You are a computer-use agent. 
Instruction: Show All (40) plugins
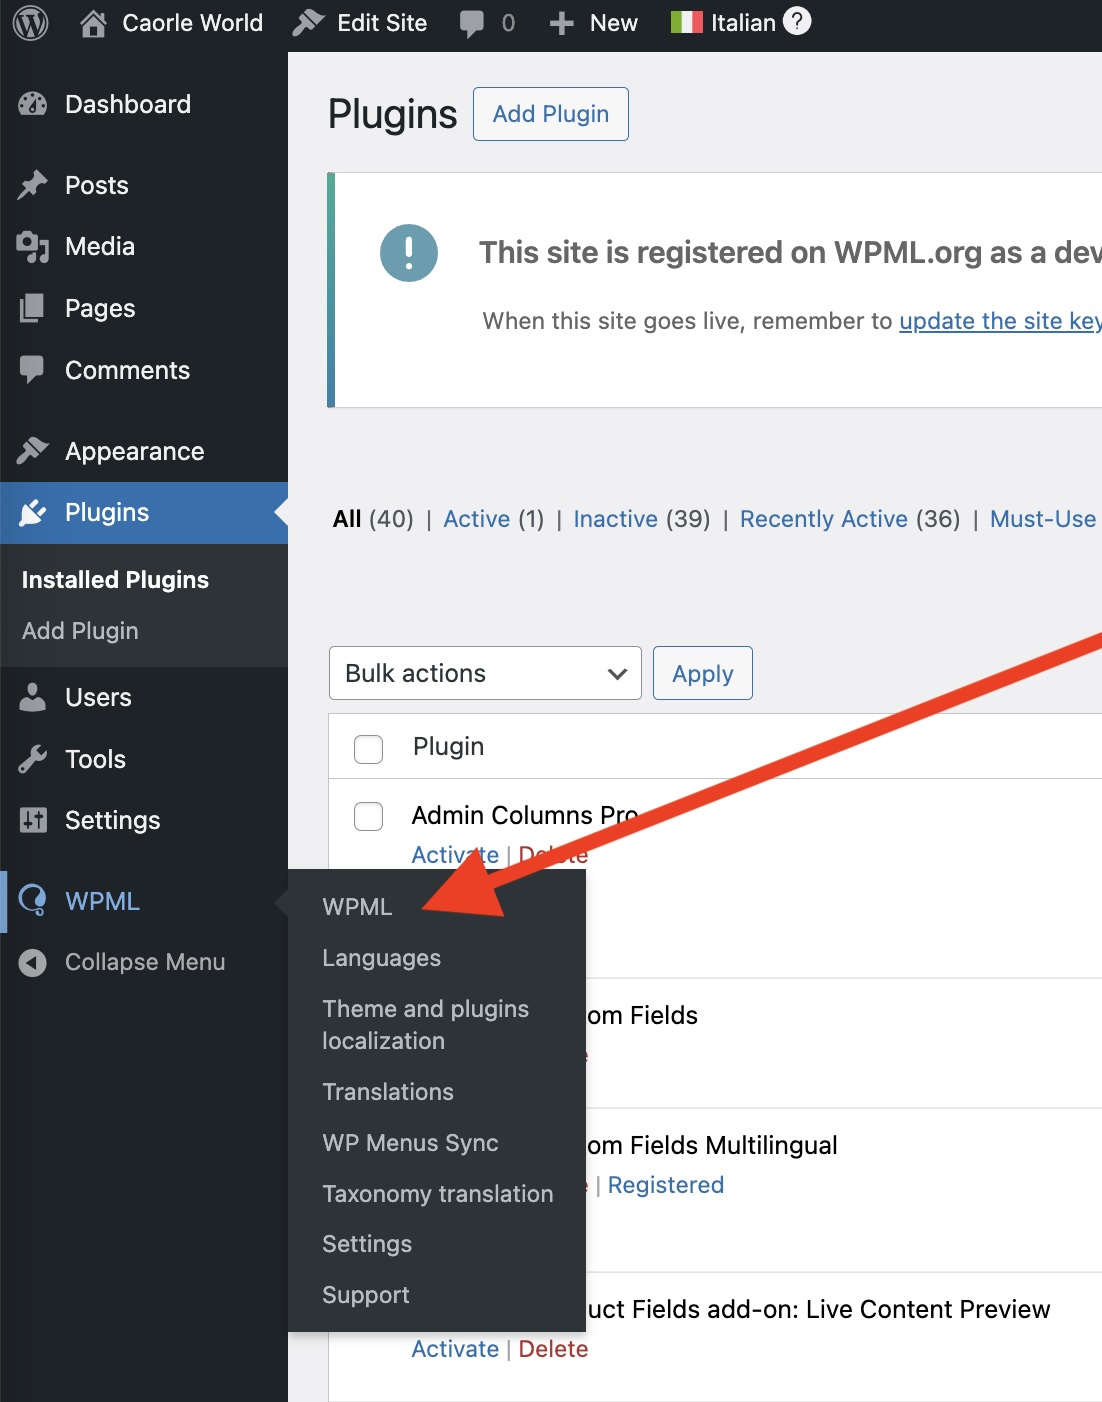coord(373,519)
